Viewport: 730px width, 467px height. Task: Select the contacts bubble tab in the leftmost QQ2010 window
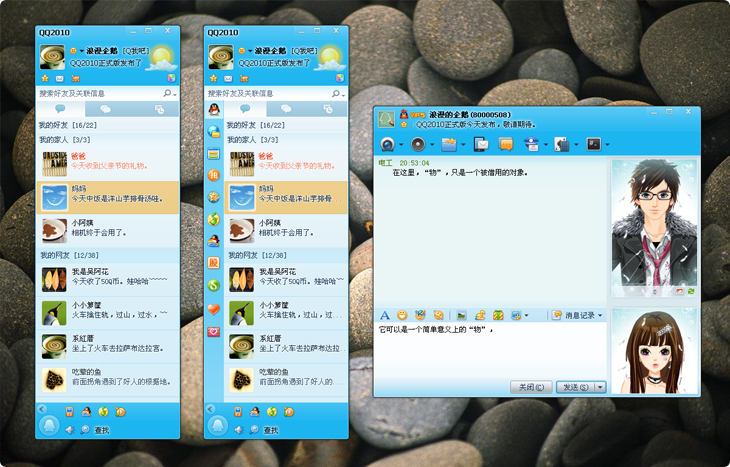coord(61,109)
